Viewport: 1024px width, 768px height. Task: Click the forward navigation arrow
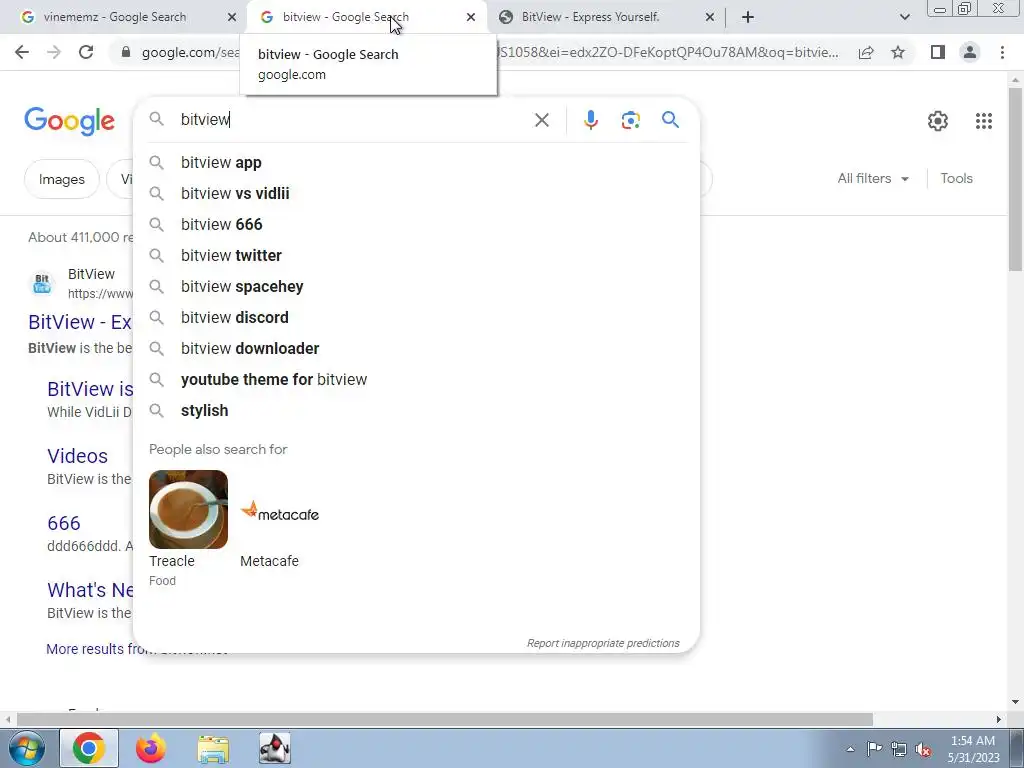(54, 52)
